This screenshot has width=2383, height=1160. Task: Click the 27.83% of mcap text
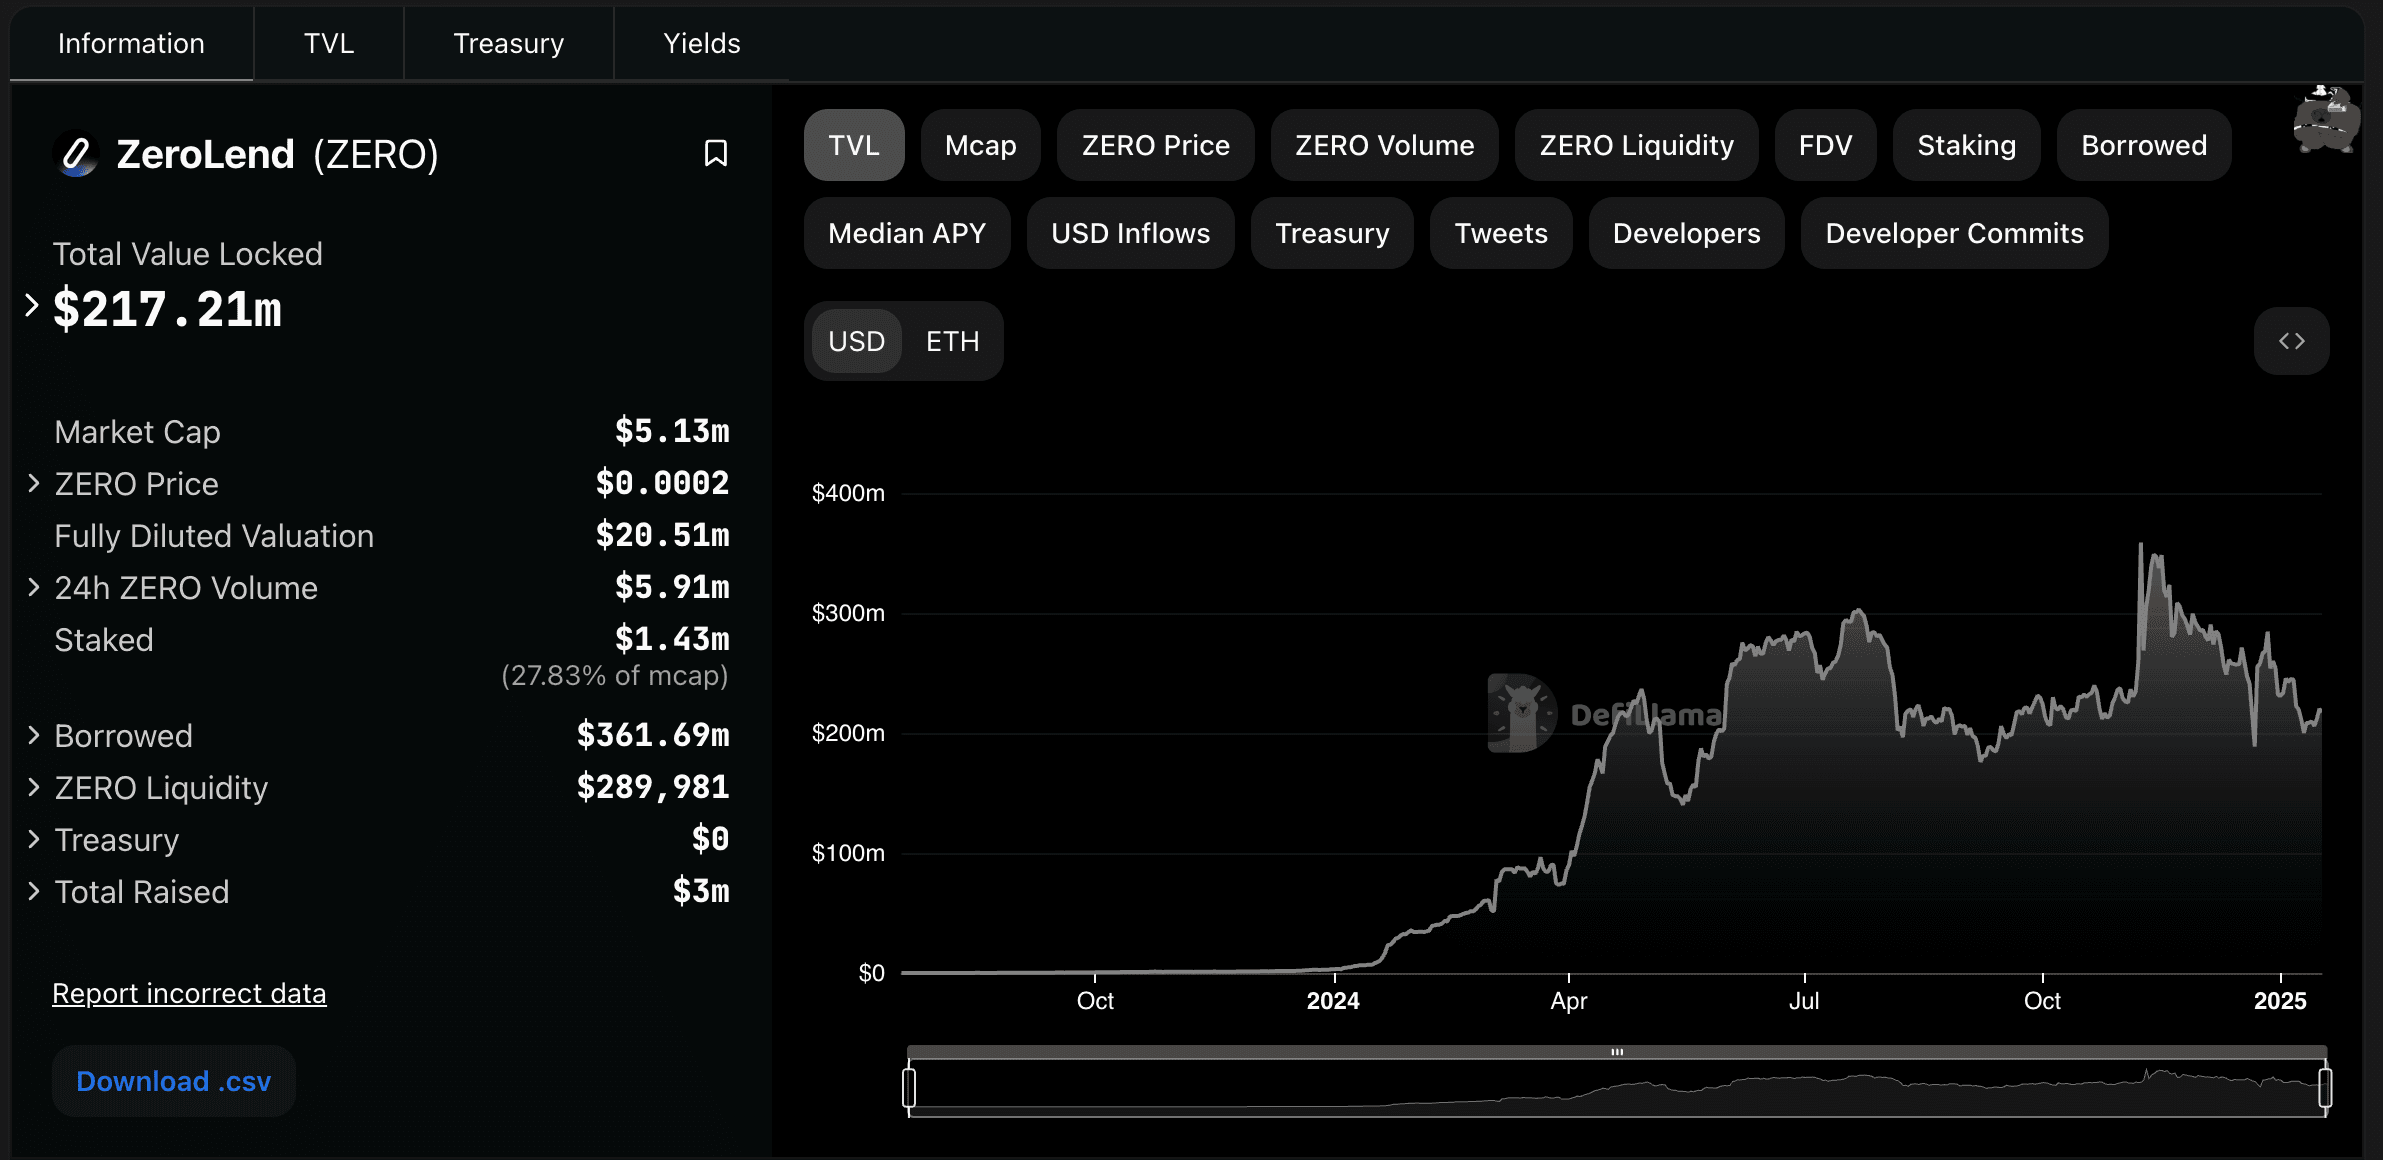pyautogui.click(x=615, y=676)
